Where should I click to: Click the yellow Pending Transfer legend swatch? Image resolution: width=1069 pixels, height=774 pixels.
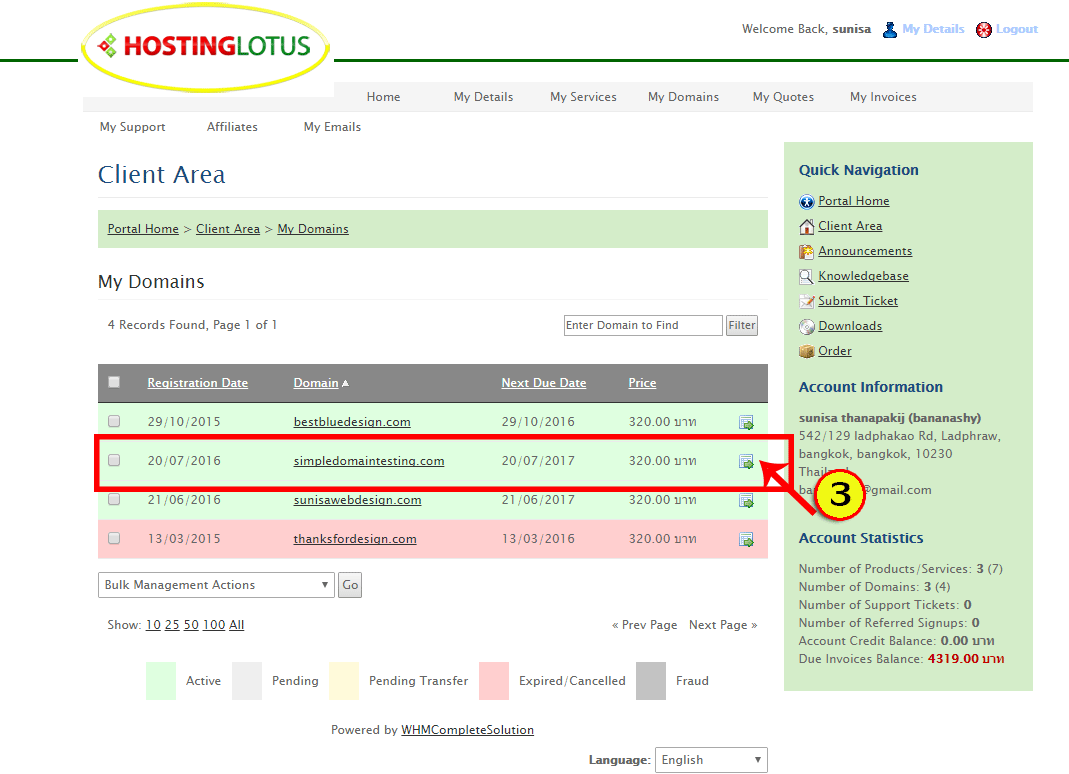click(x=344, y=681)
